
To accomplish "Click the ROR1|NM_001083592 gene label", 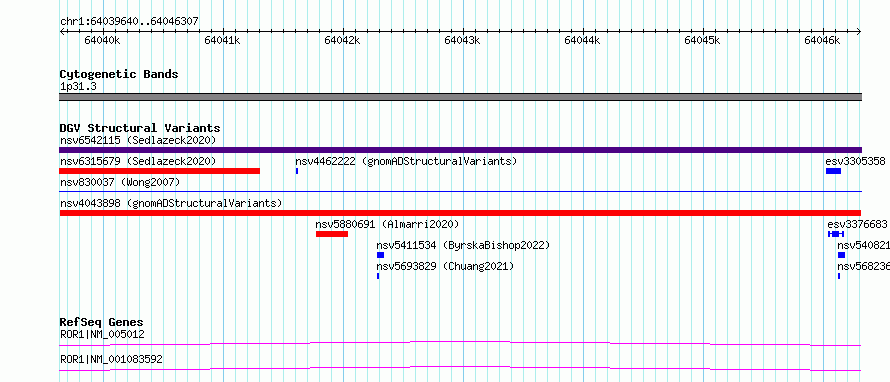I will point(111,359).
